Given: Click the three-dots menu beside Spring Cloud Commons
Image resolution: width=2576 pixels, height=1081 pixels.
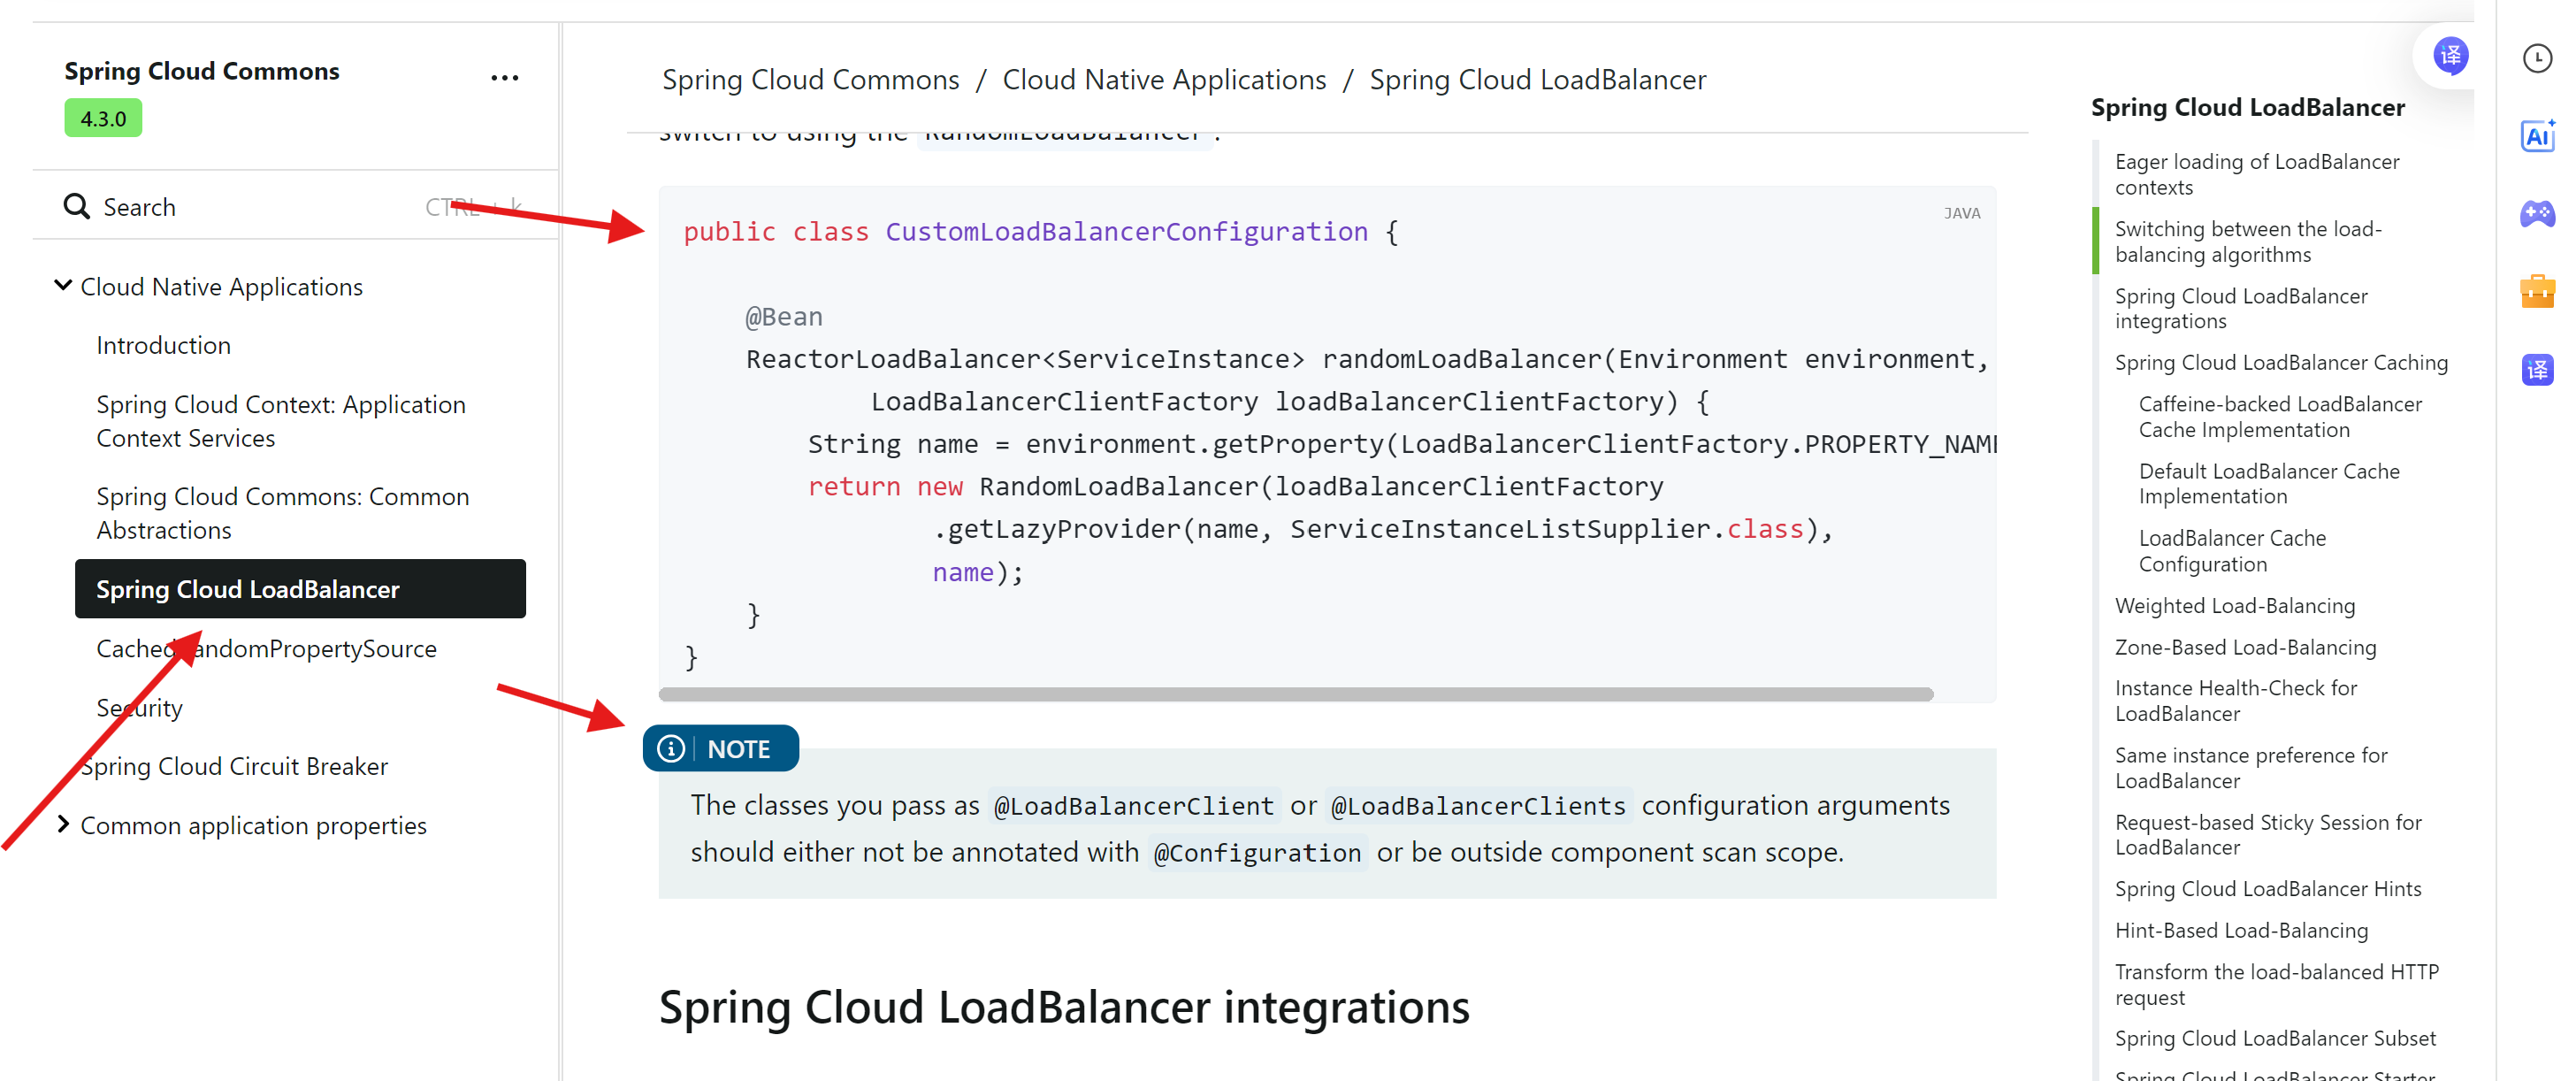Looking at the screenshot, I should (x=504, y=78).
